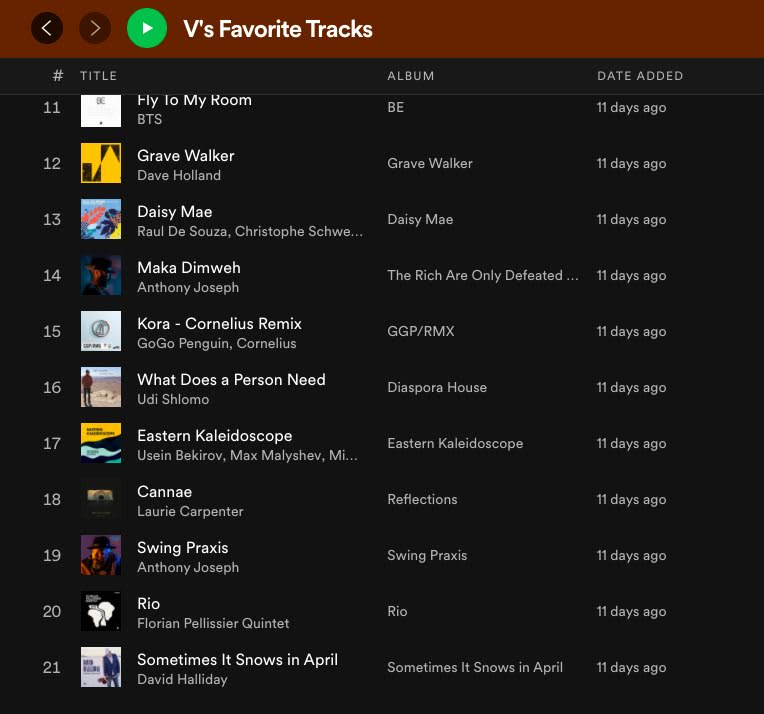
Task: Select track title Maka Dimweh
Action: tap(189, 268)
